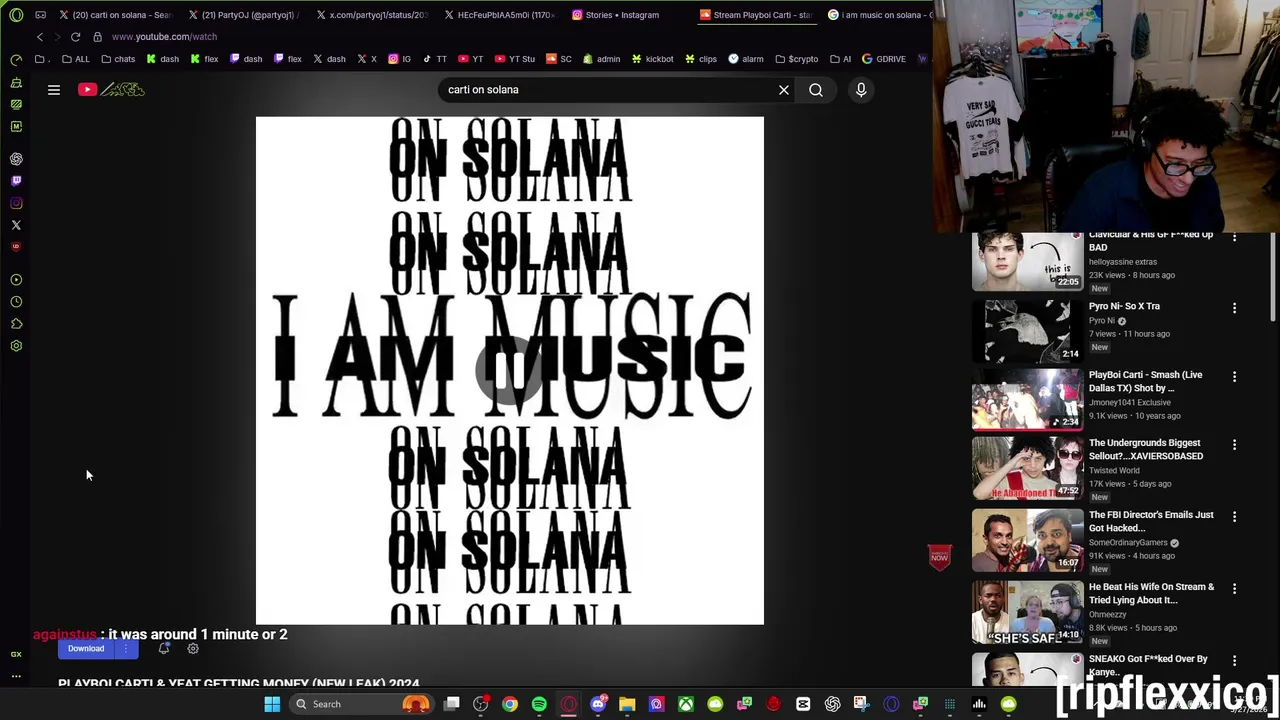
Task: Go back using browser back arrow
Action: click(x=40, y=37)
